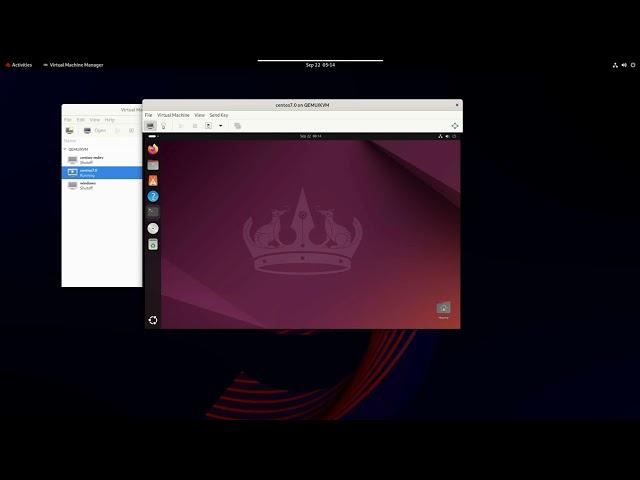Viewport: 640px width, 480px height.
Task: Click the Open button in VM Manager
Action: point(94,130)
